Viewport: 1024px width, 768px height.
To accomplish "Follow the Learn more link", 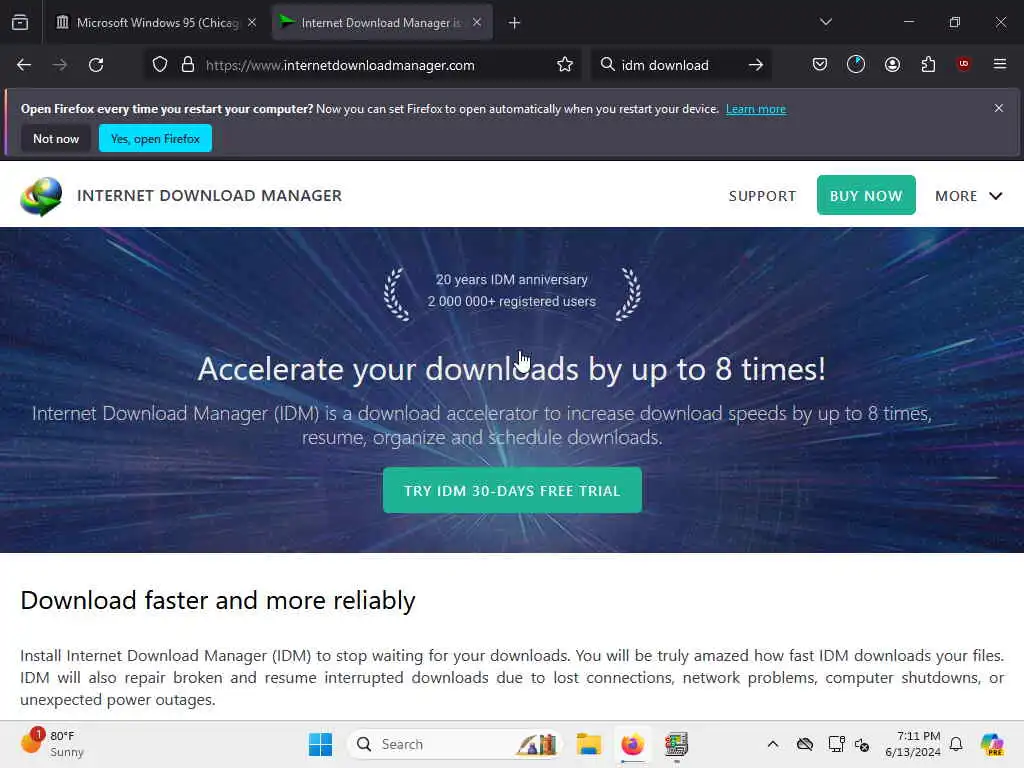I will click(756, 109).
